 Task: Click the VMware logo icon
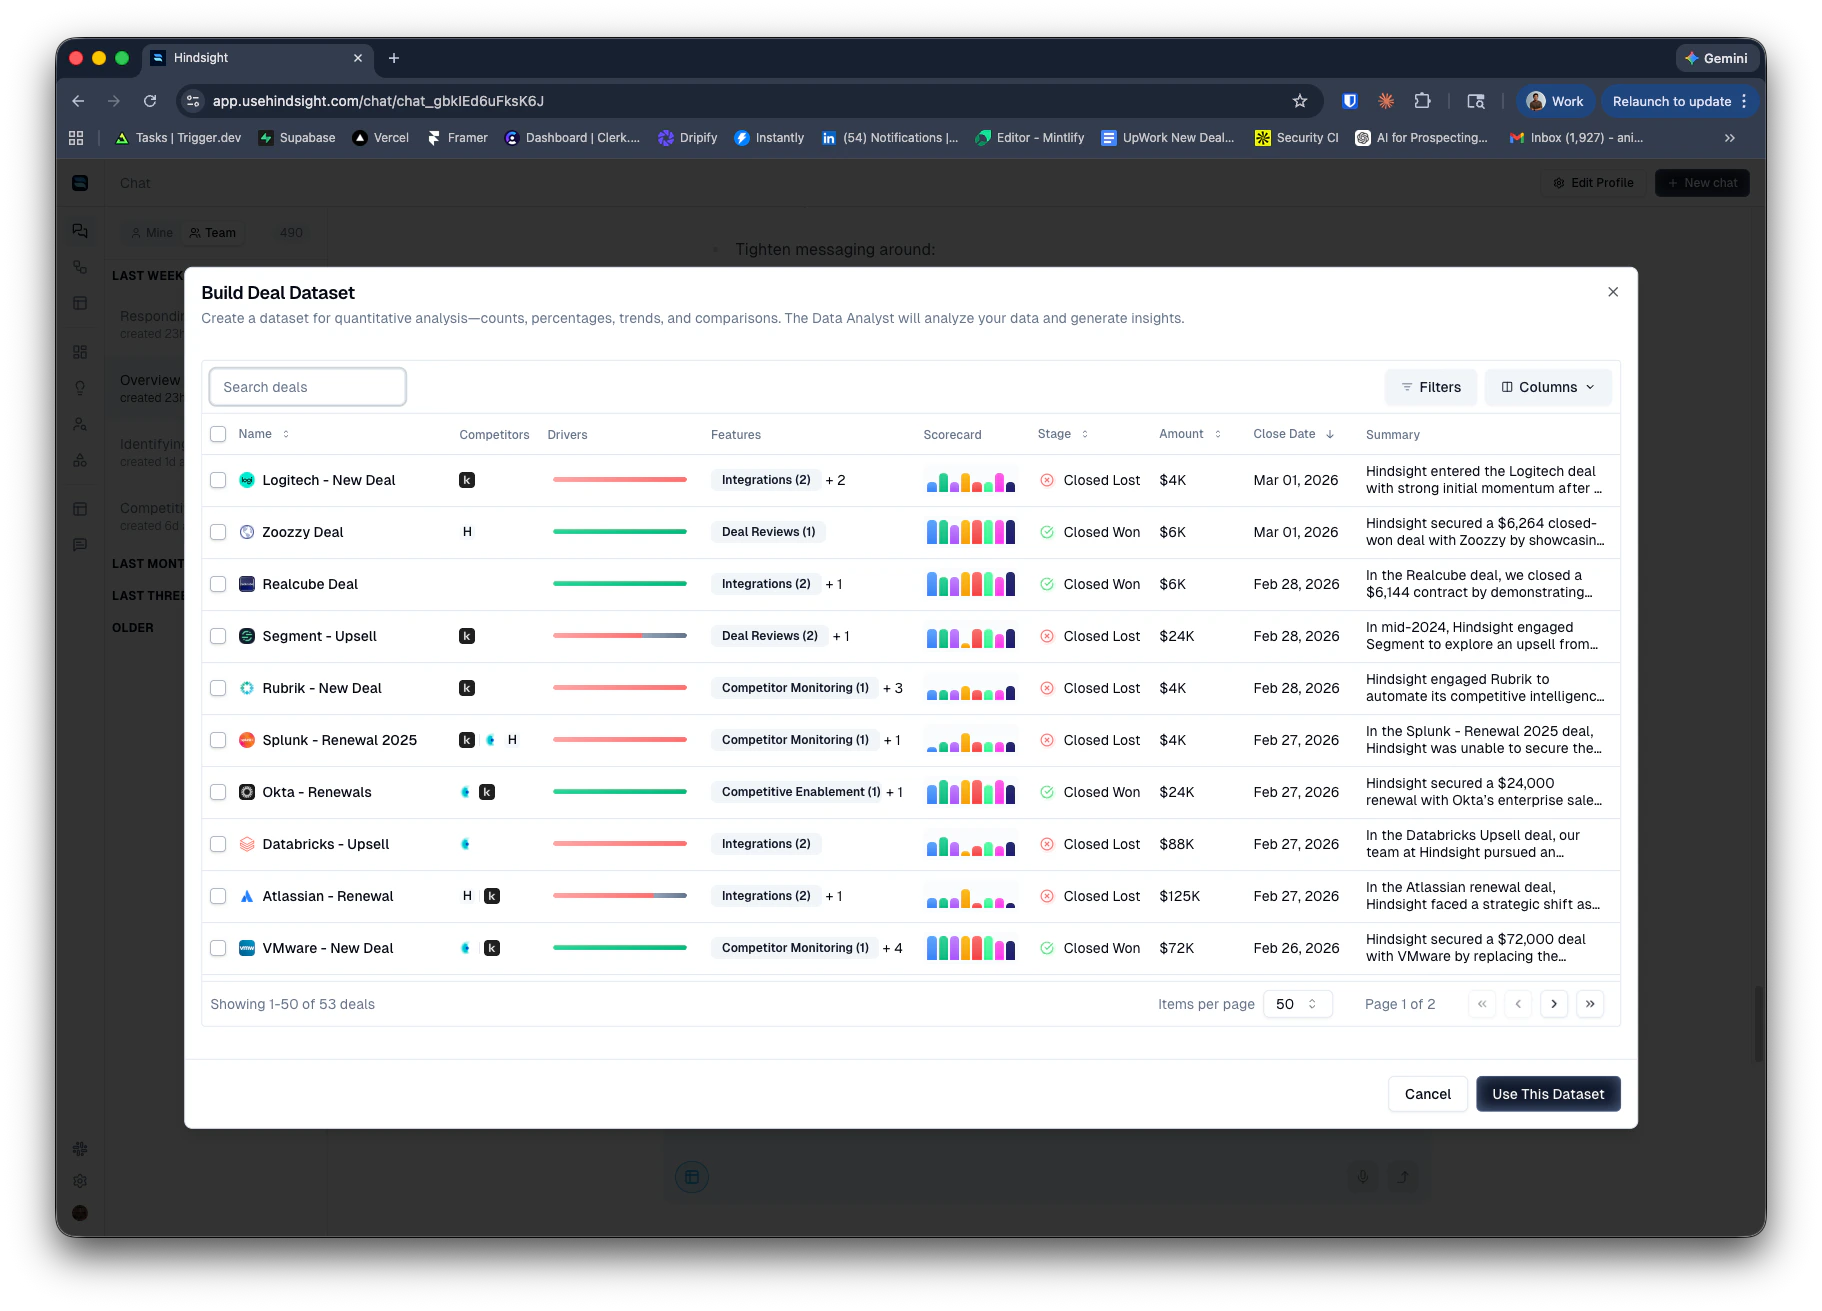pos(247,948)
